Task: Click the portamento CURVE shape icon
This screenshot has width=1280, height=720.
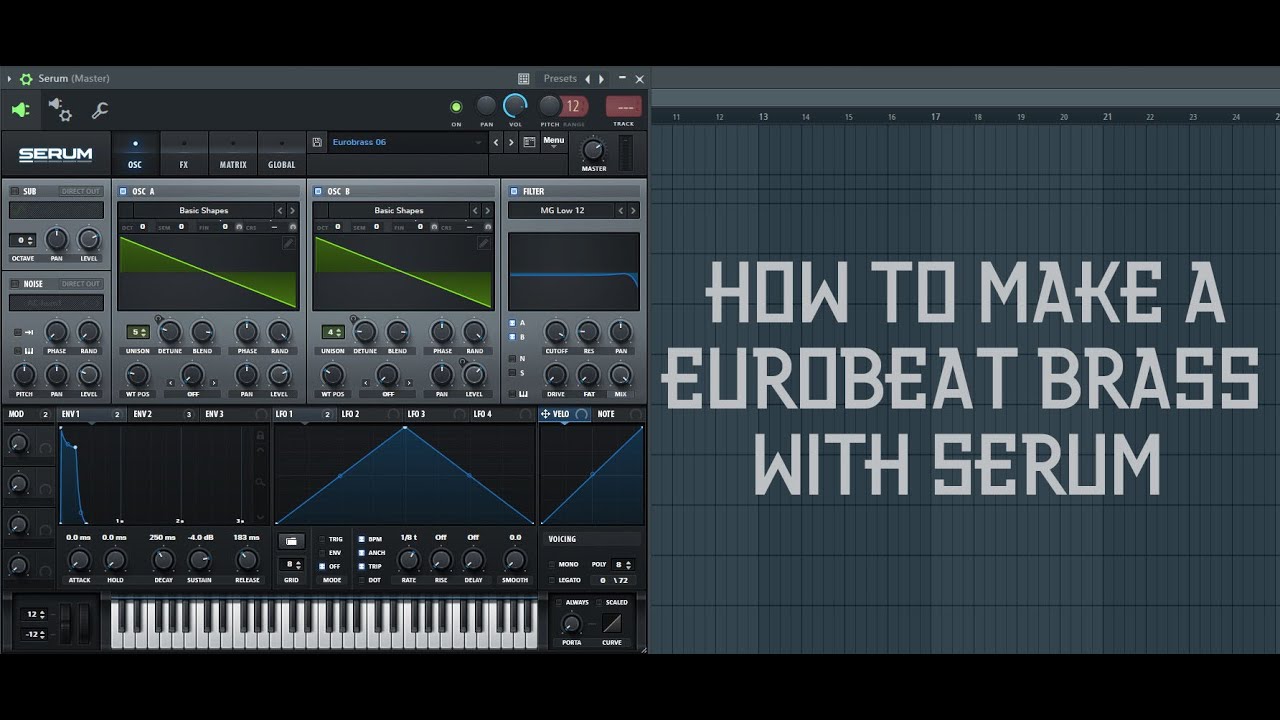Action: (x=611, y=624)
